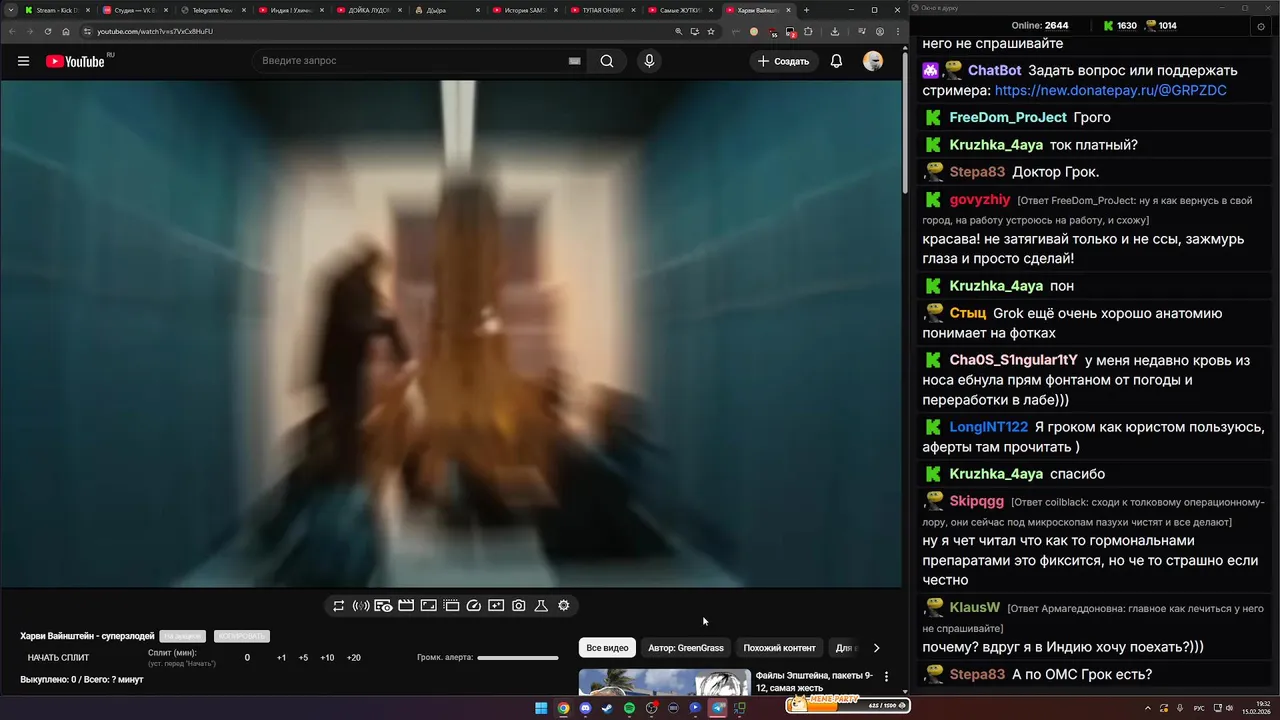Open the donatepay.ru link in chat
Viewport: 1280px width, 720px height.
click(x=1110, y=90)
